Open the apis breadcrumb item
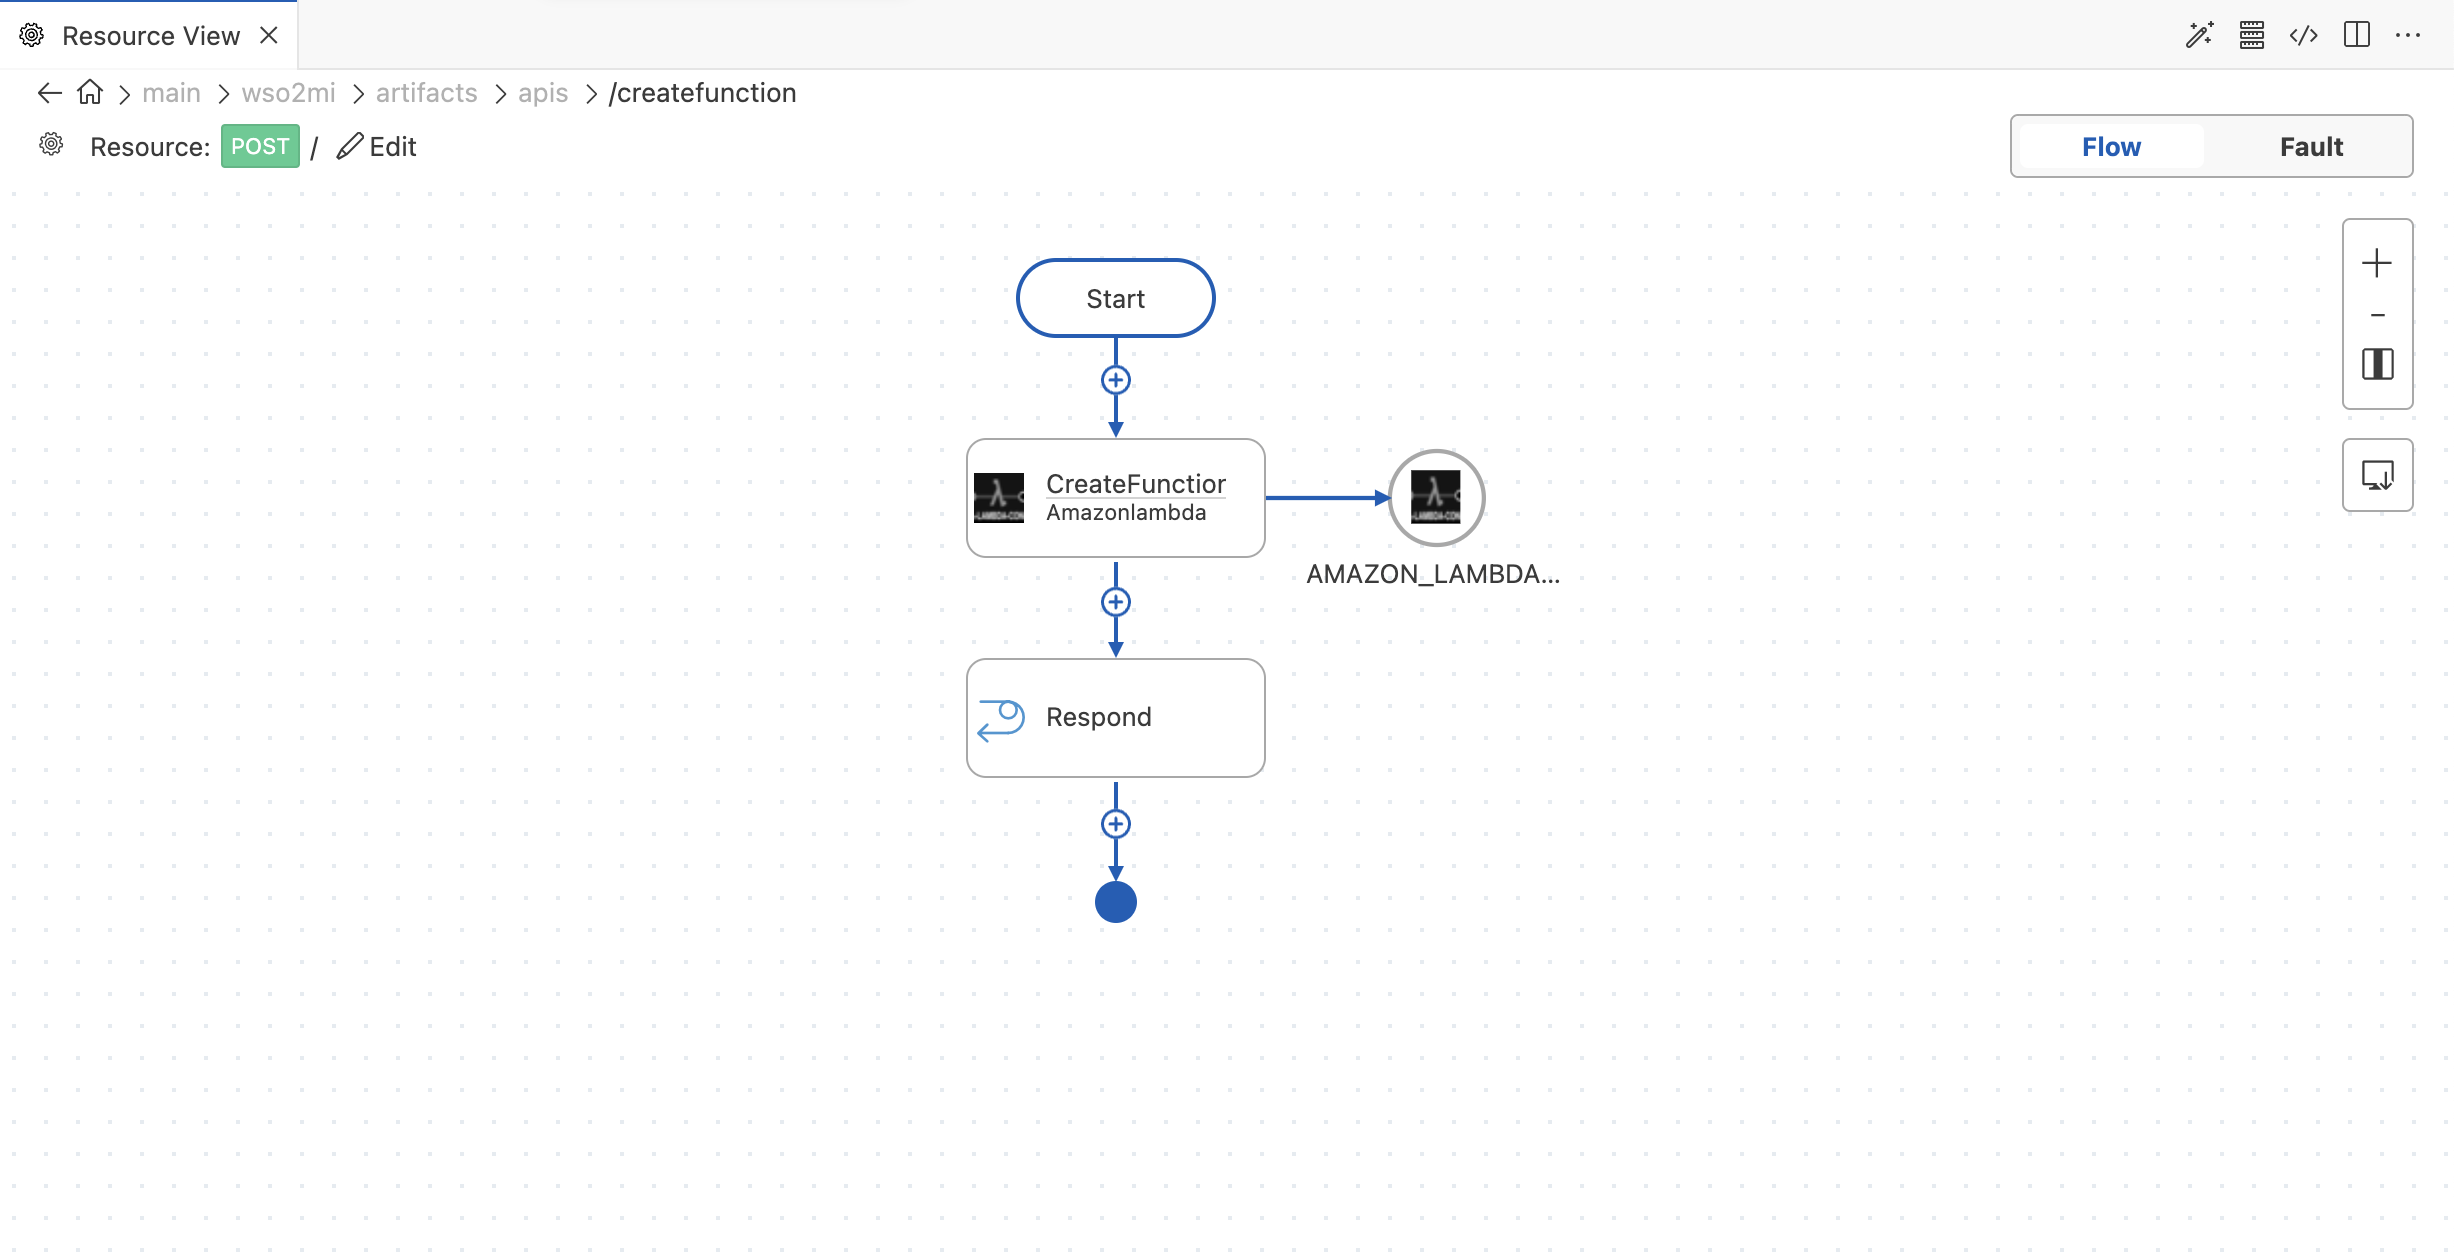Viewport: 2454px width, 1252px height. (x=543, y=93)
